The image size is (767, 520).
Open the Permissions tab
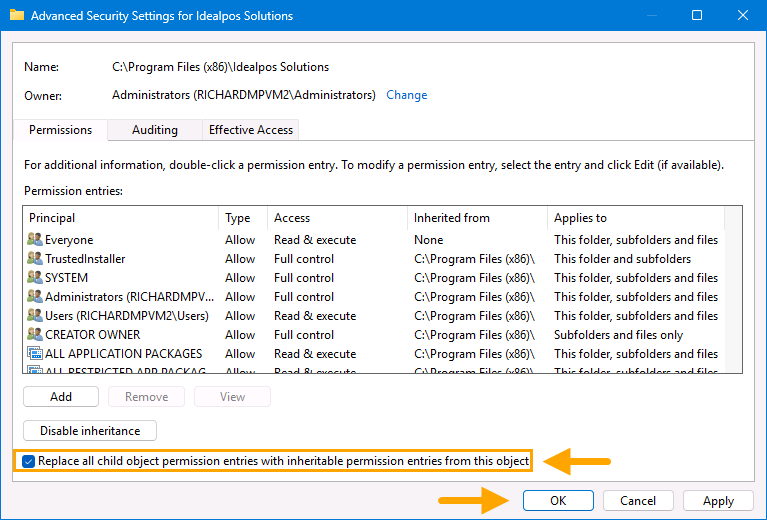pos(61,130)
